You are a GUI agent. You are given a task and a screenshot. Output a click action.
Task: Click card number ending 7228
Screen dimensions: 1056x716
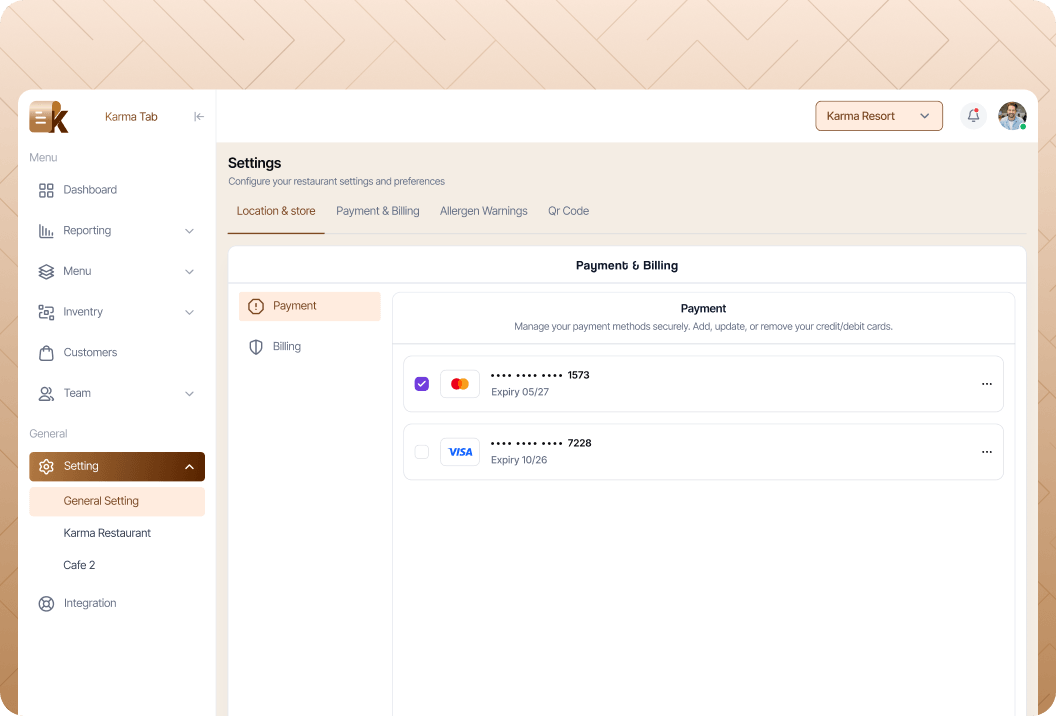541,443
